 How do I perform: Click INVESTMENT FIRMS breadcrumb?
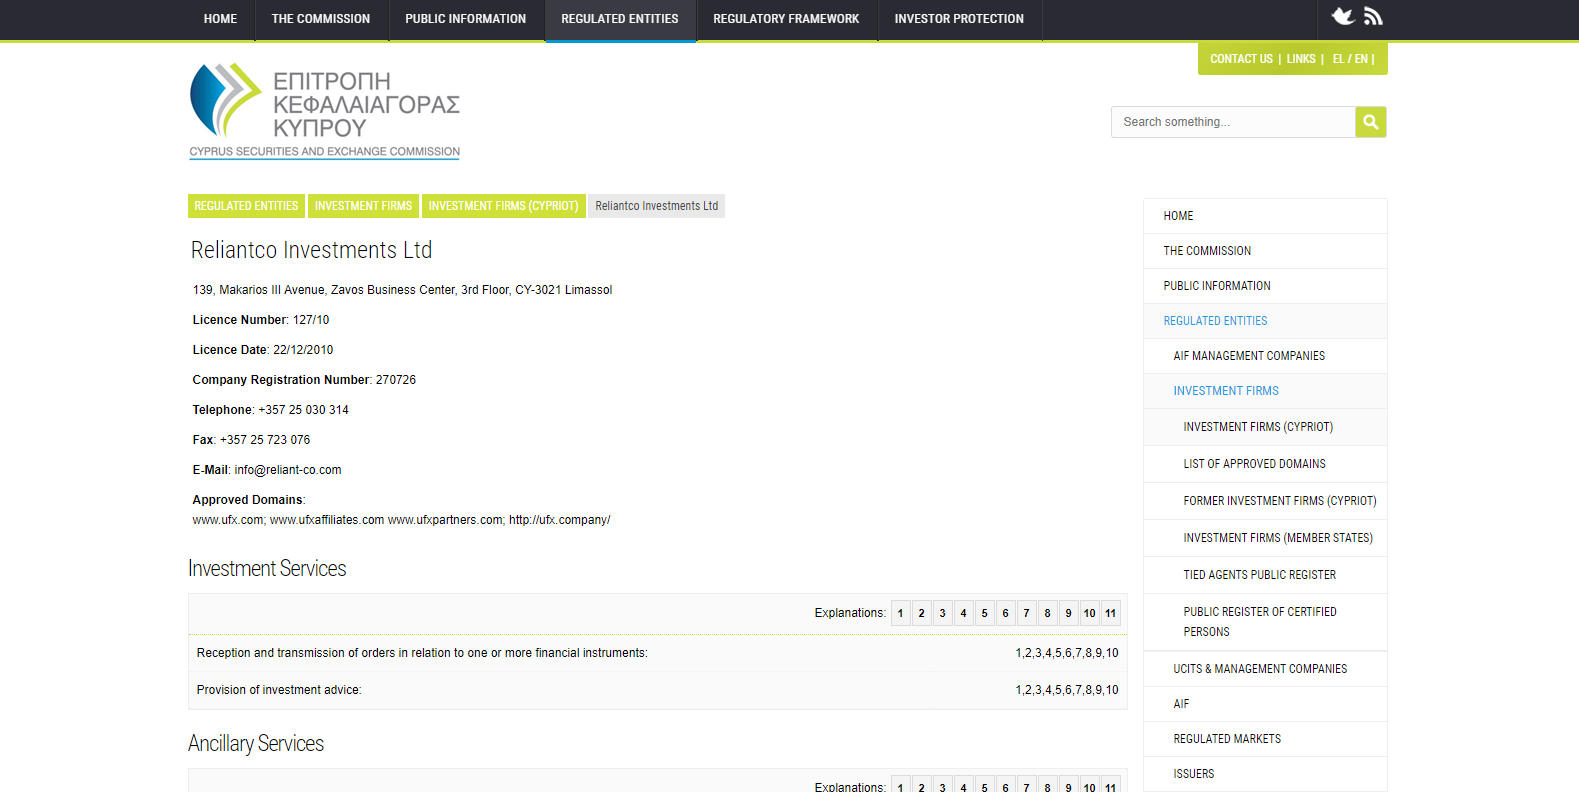click(363, 206)
